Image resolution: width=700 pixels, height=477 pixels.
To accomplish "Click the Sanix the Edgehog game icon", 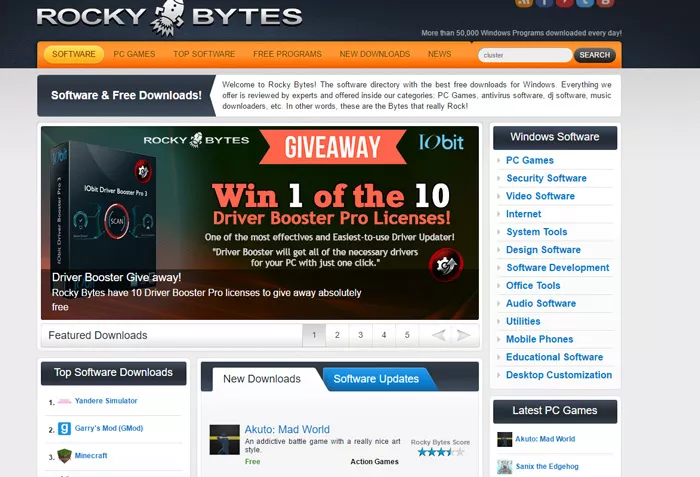I will (x=504, y=467).
